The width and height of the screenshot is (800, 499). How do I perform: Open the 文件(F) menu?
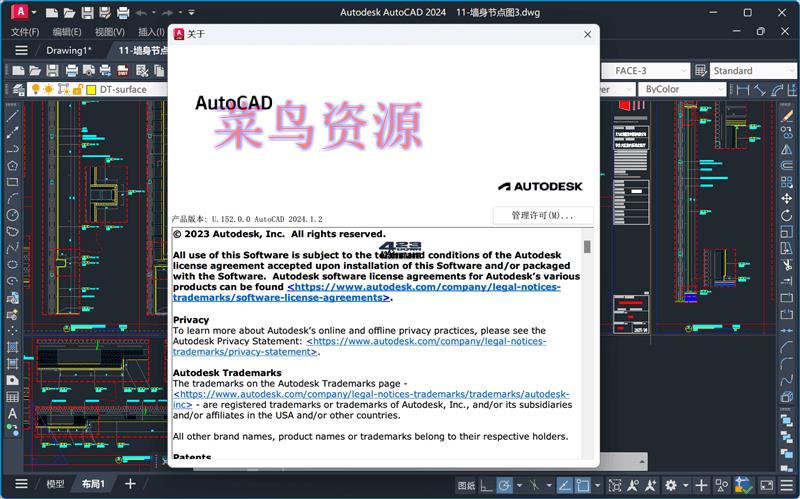click(x=24, y=32)
